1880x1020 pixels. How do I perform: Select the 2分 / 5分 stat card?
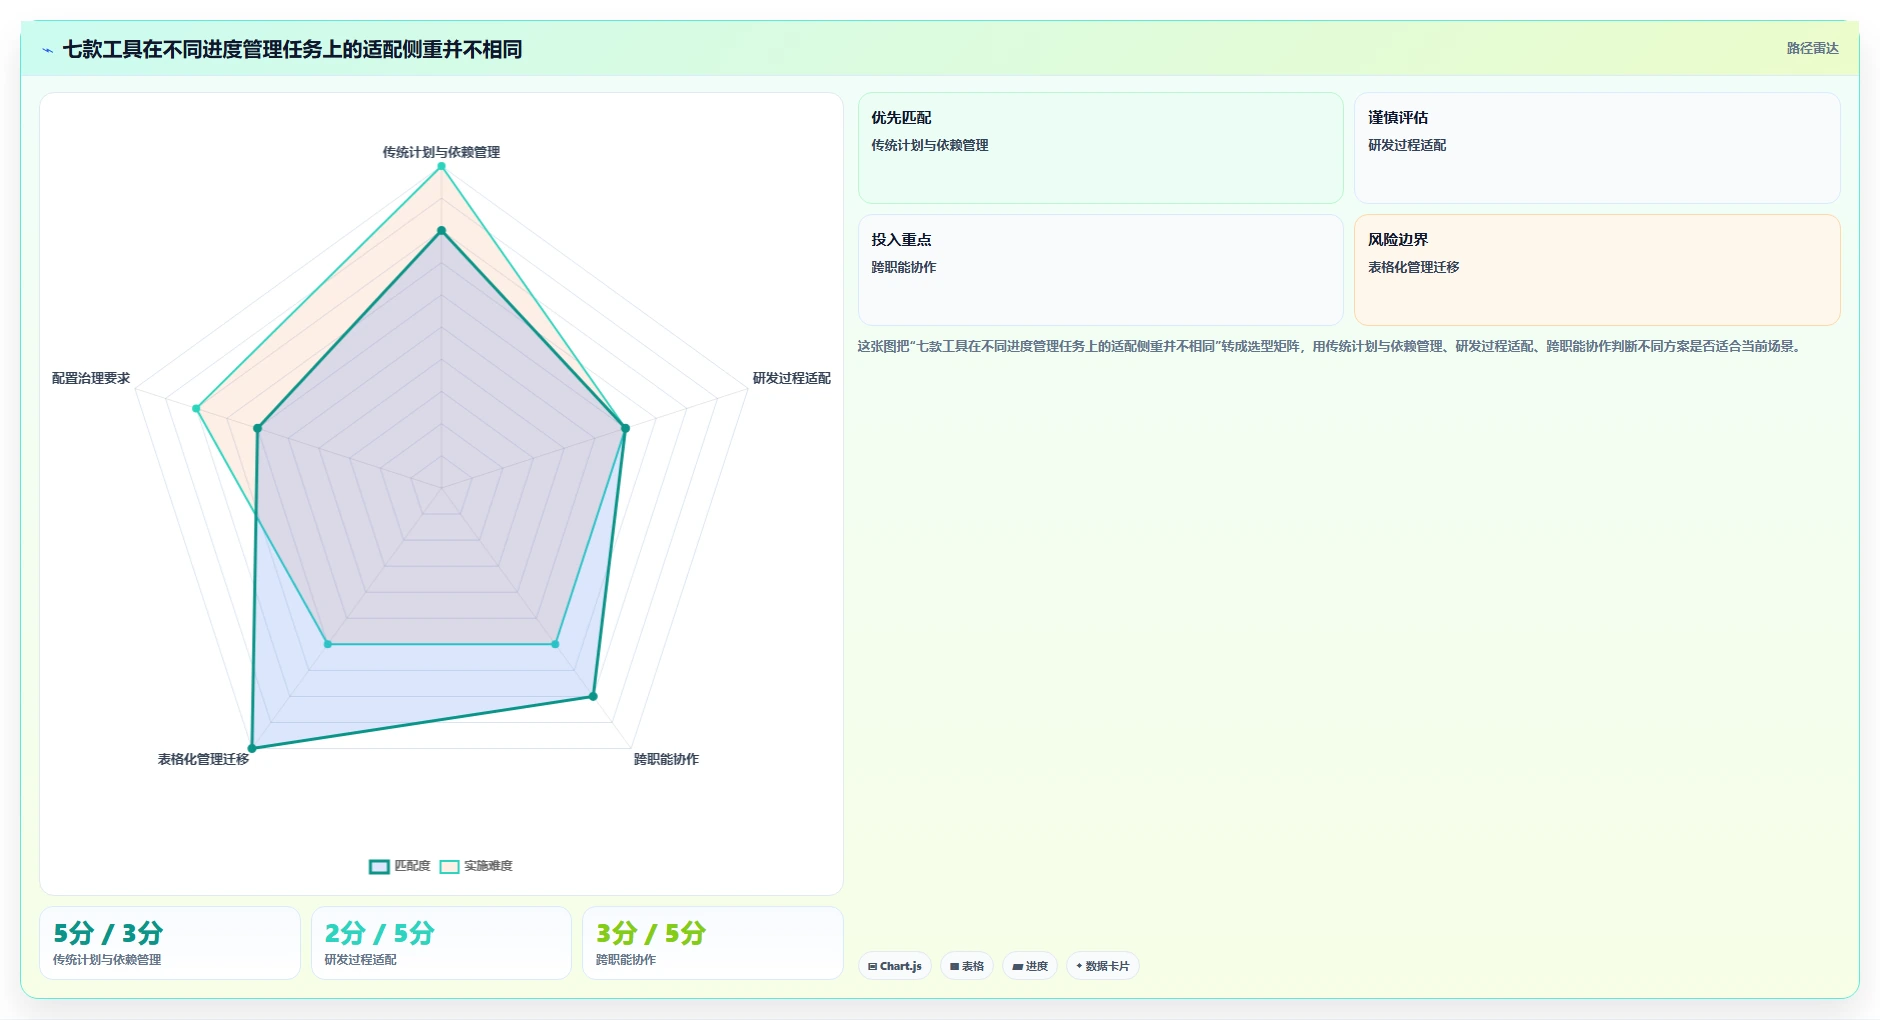(441, 943)
